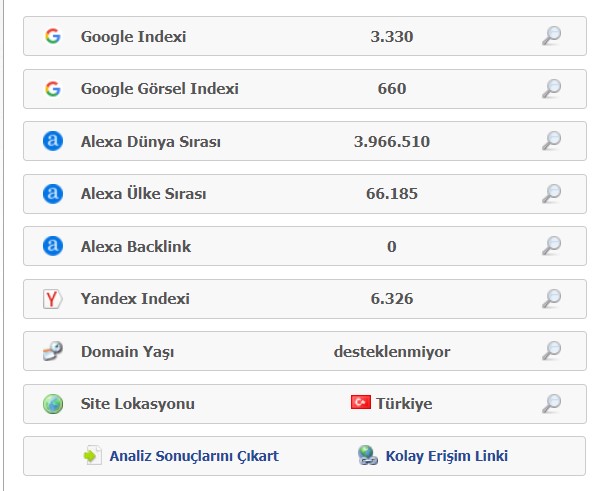Click the magnifier icon for Google Görsel Indexi
This screenshot has height=491, width=599.
552,89
